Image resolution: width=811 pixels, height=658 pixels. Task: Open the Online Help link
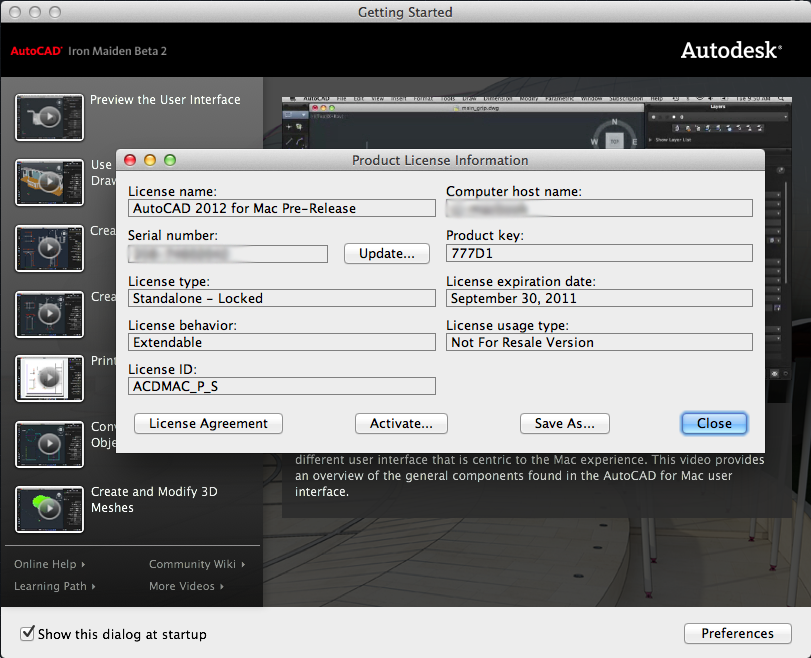point(50,564)
